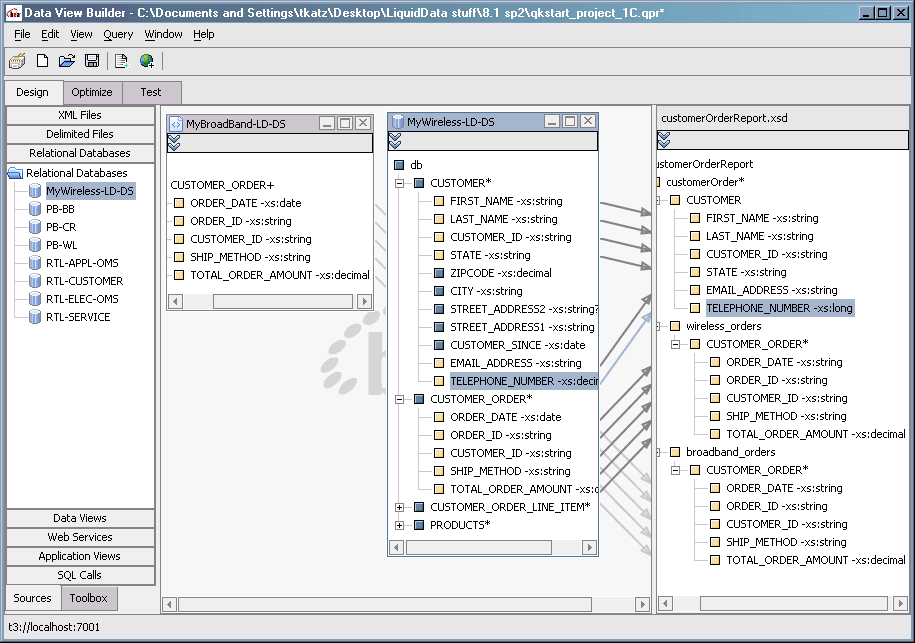Click the document page toolbar icon
The image size is (915, 643).
click(x=121, y=61)
